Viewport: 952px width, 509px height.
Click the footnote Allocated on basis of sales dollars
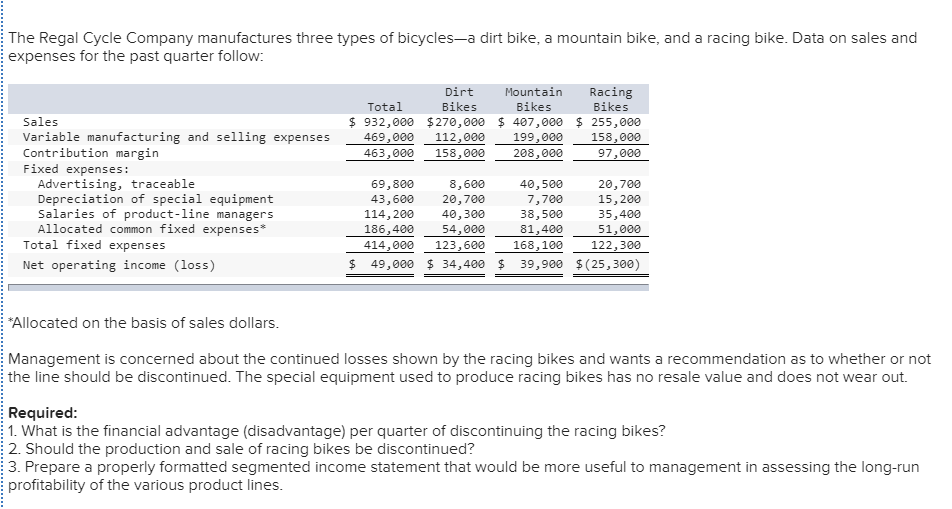143,323
